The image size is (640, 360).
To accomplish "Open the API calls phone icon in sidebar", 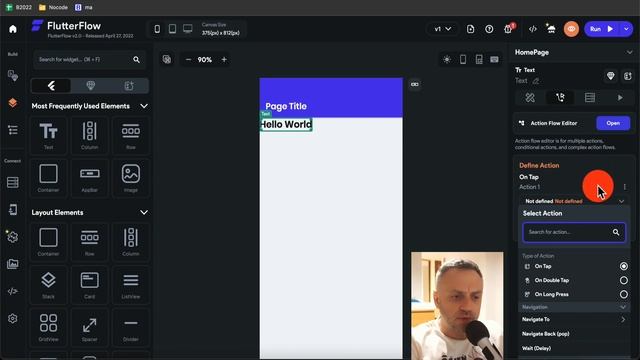I will (13, 209).
